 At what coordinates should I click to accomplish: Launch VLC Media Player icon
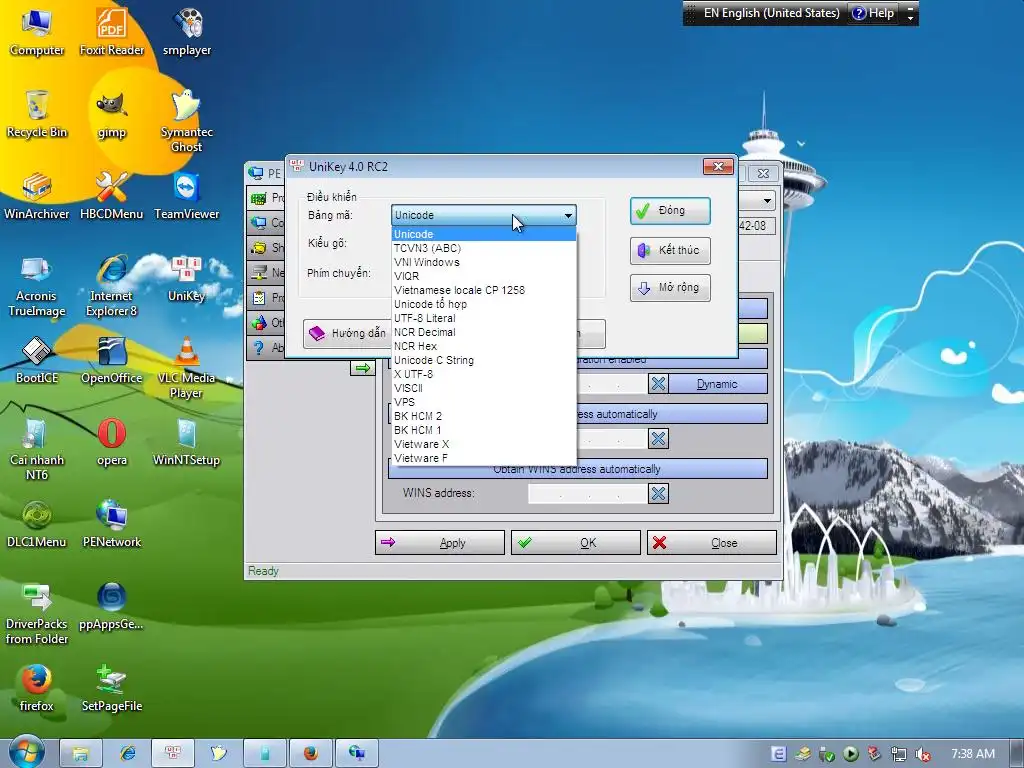(x=187, y=367)
